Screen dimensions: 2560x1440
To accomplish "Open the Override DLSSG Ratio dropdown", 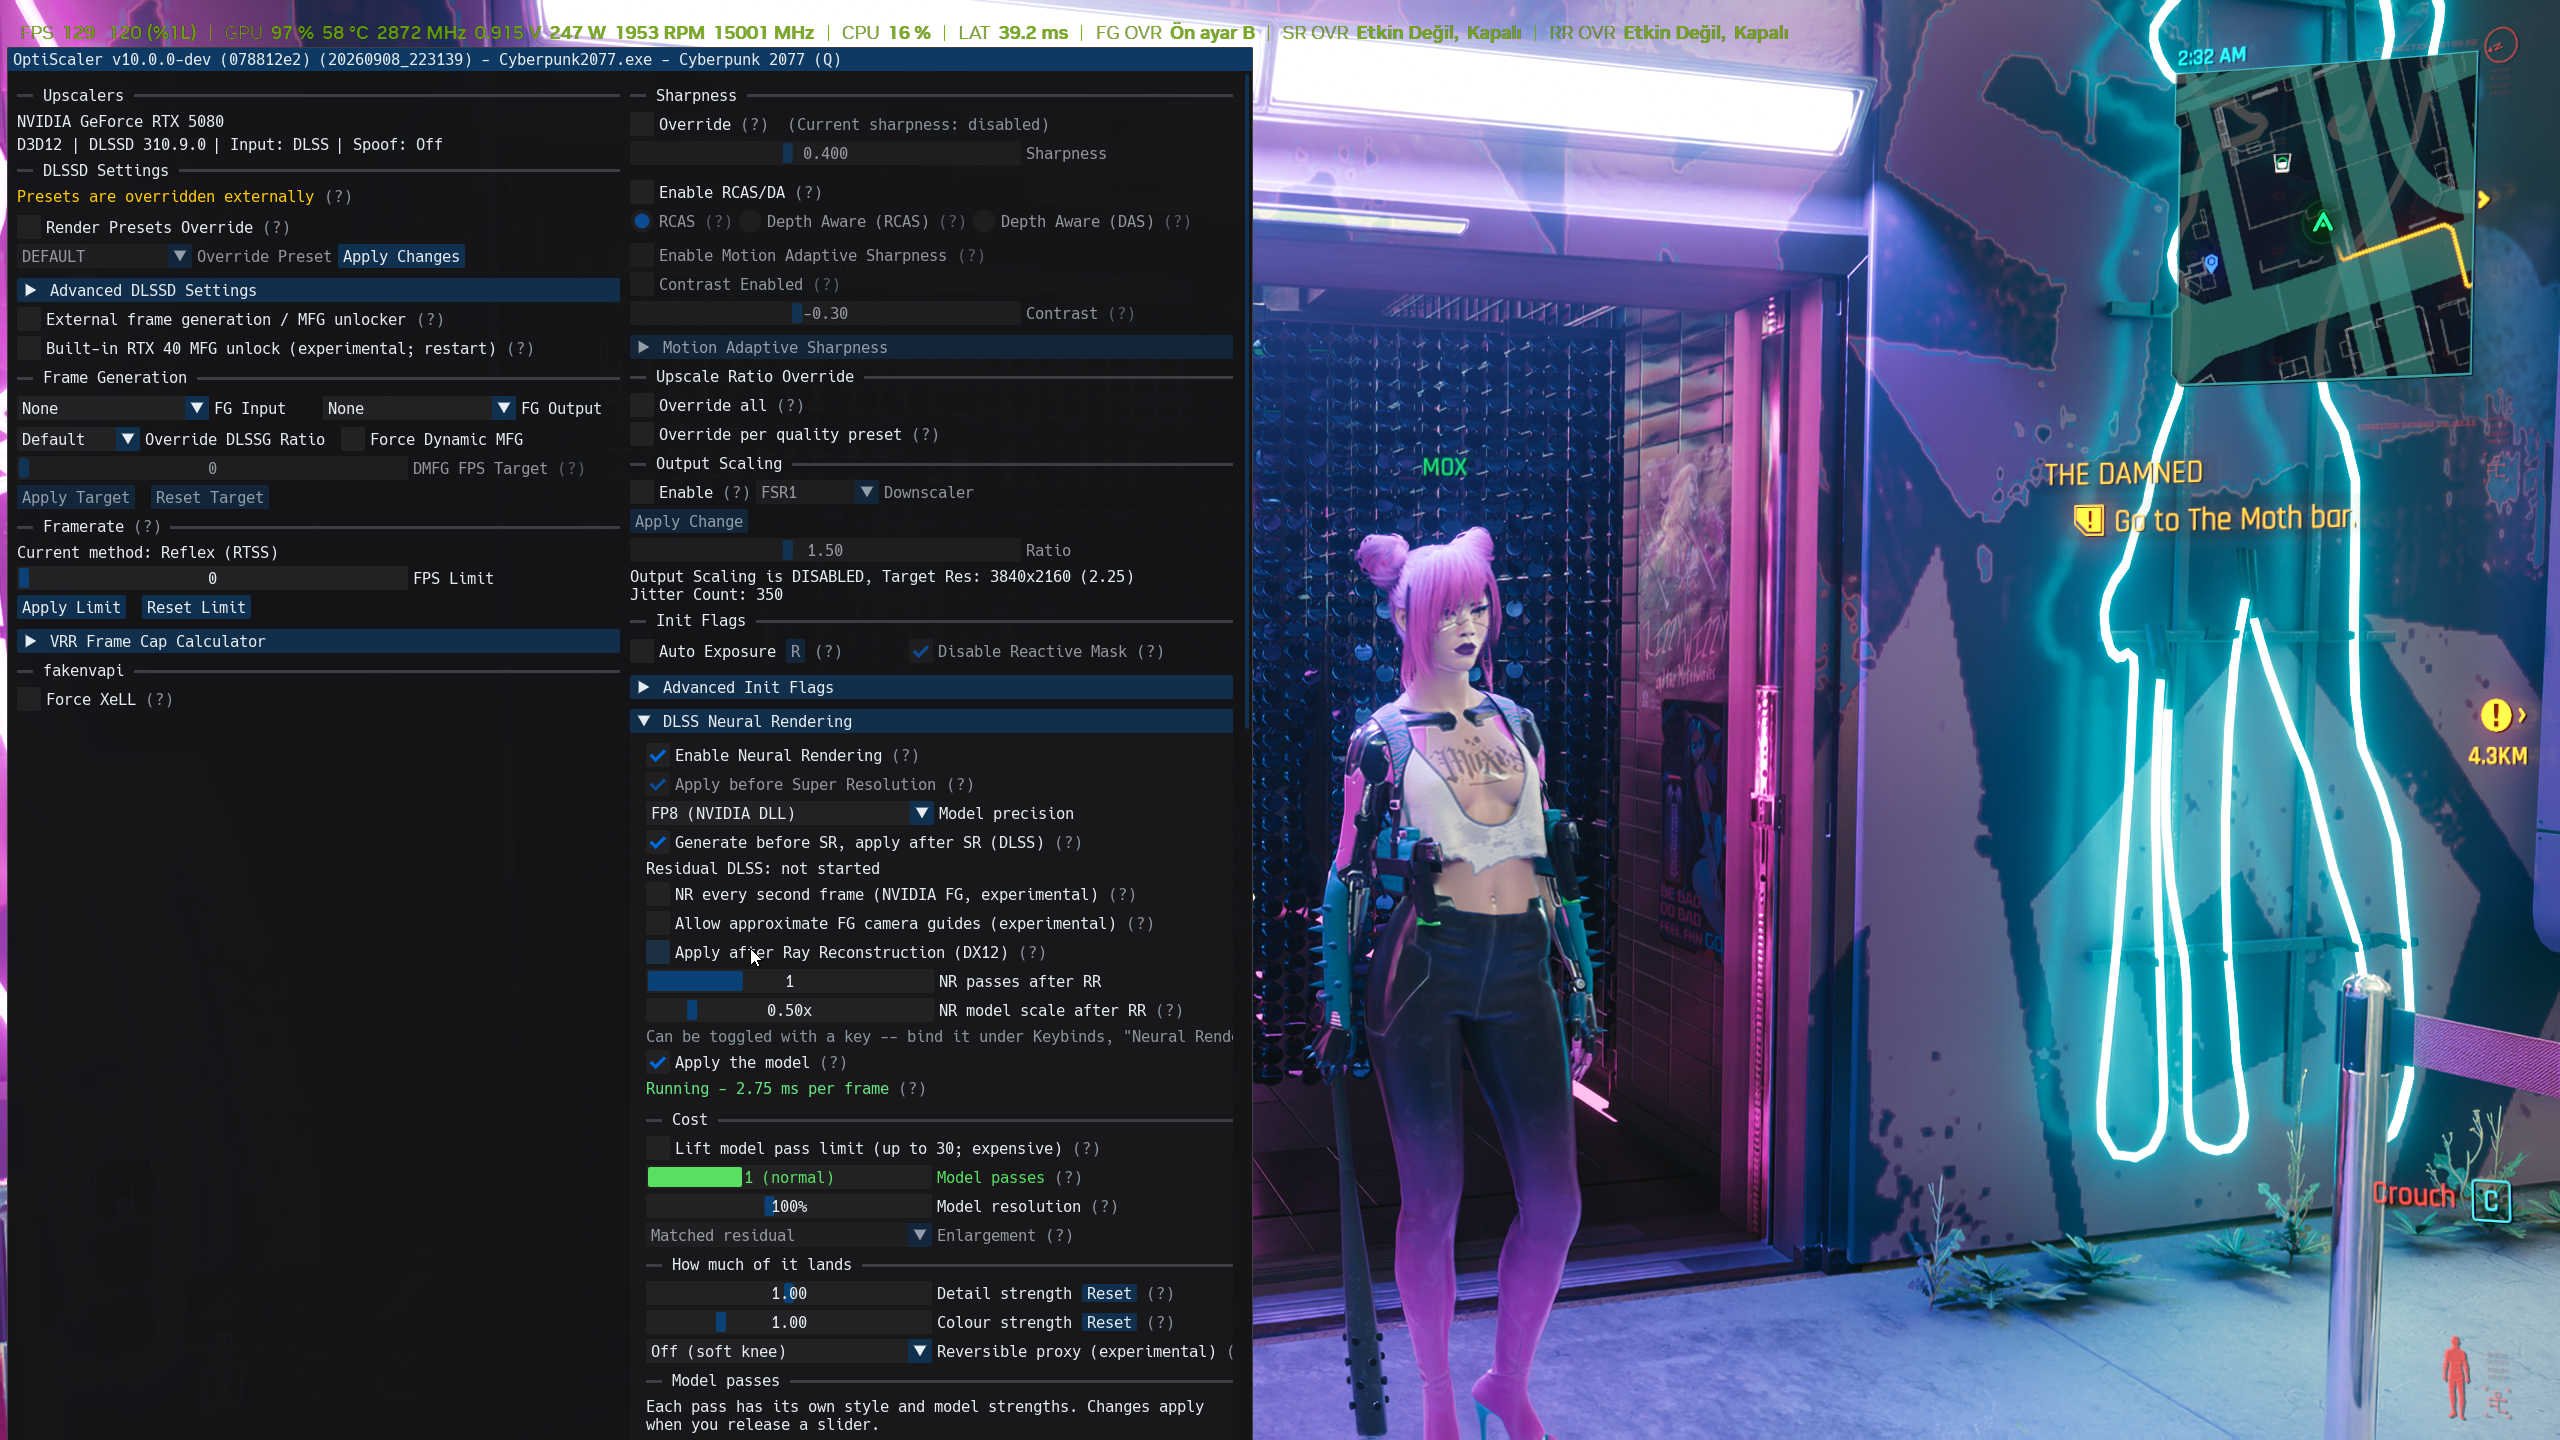I will tap(78, 439).
